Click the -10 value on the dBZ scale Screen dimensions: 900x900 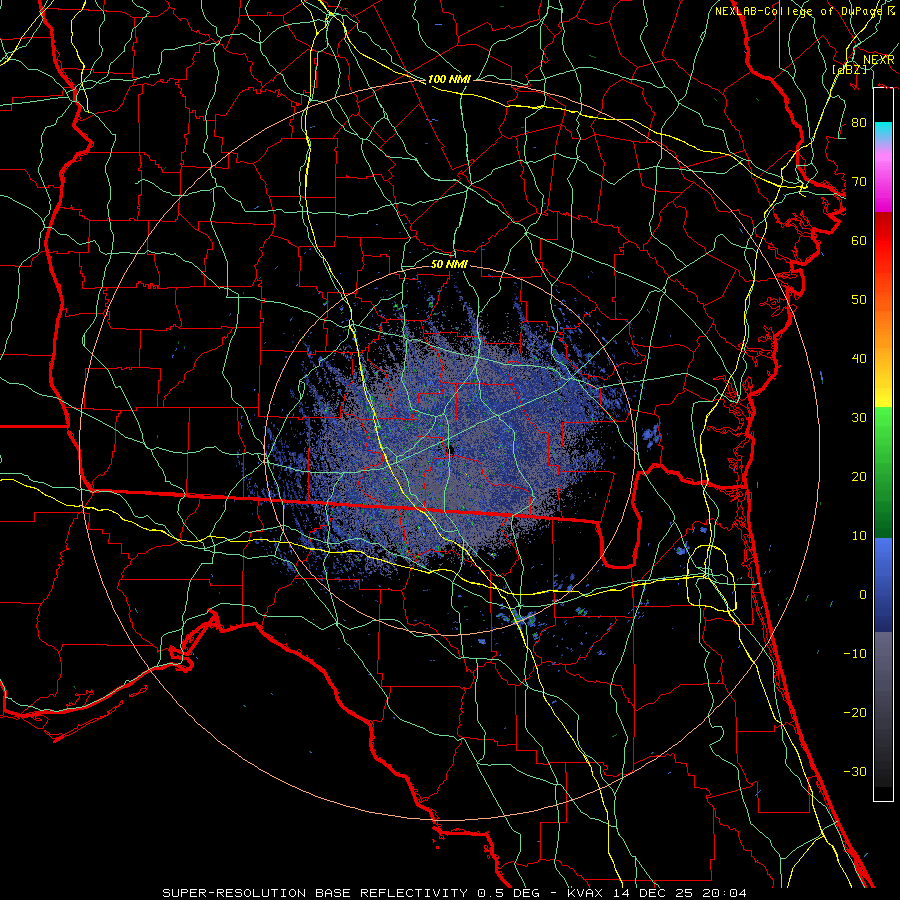(855, 653)
